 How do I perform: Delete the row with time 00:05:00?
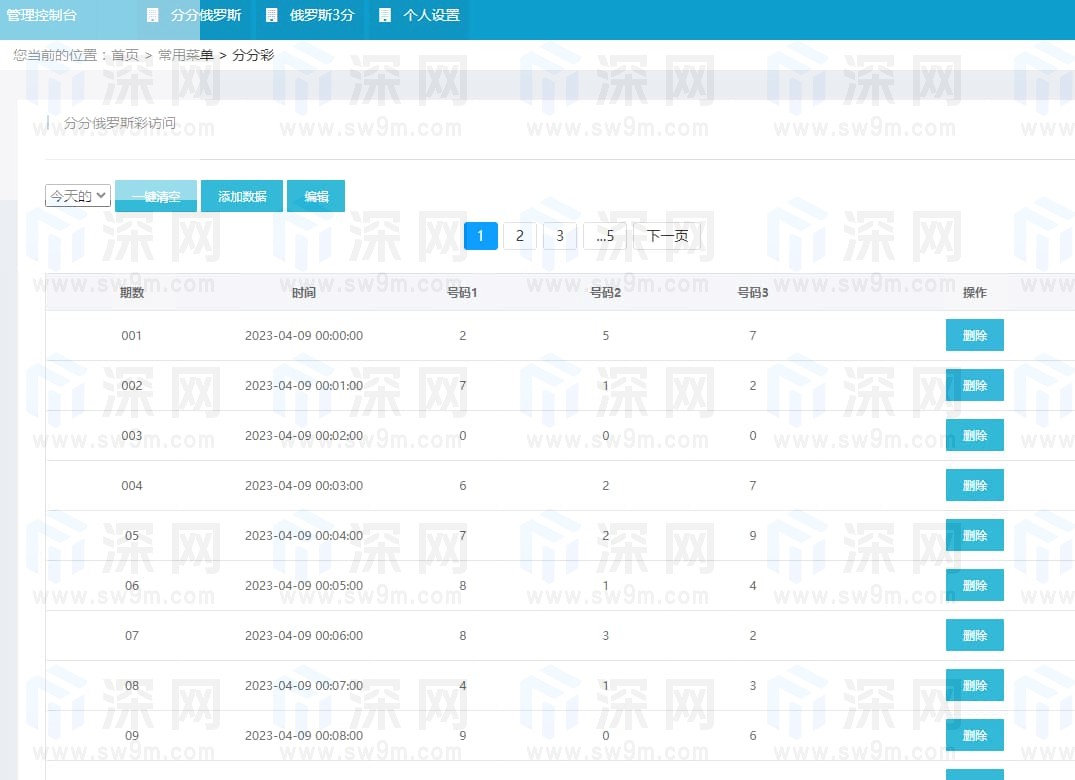pyautogui.click(x=974, y=585)
